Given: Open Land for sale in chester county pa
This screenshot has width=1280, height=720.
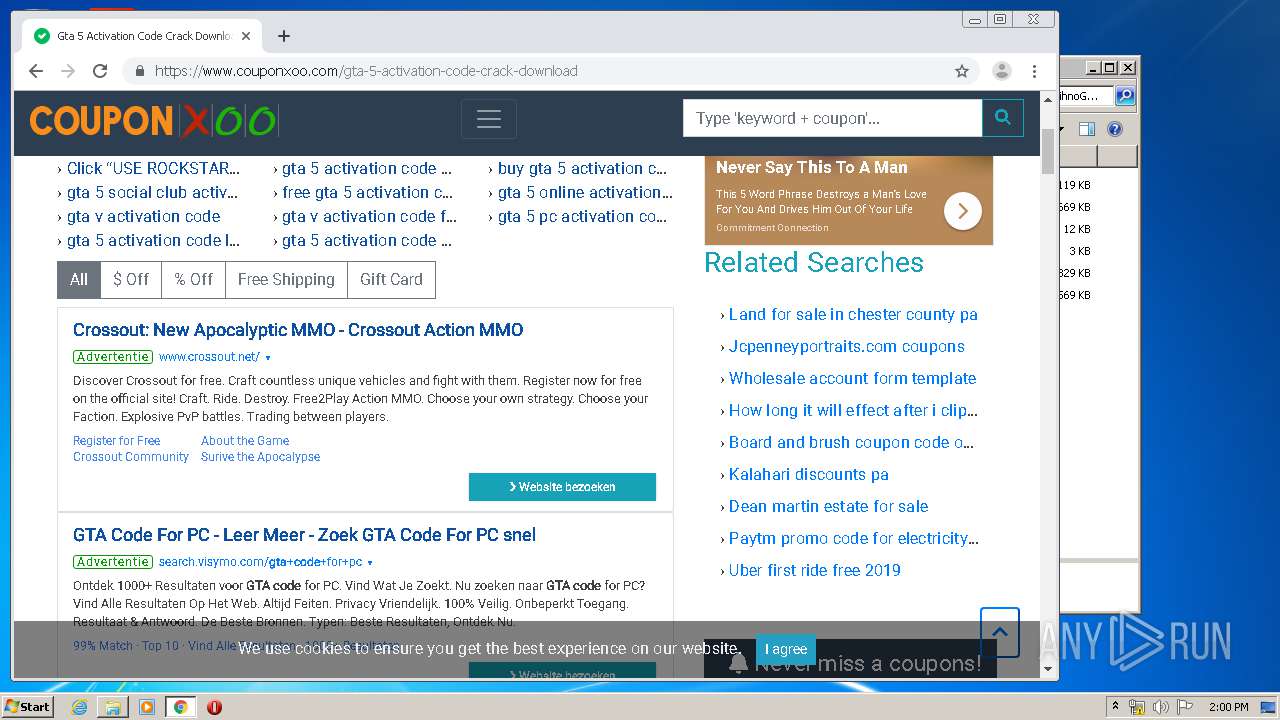Looking at the screenshot, I should [x=853, y=314].
